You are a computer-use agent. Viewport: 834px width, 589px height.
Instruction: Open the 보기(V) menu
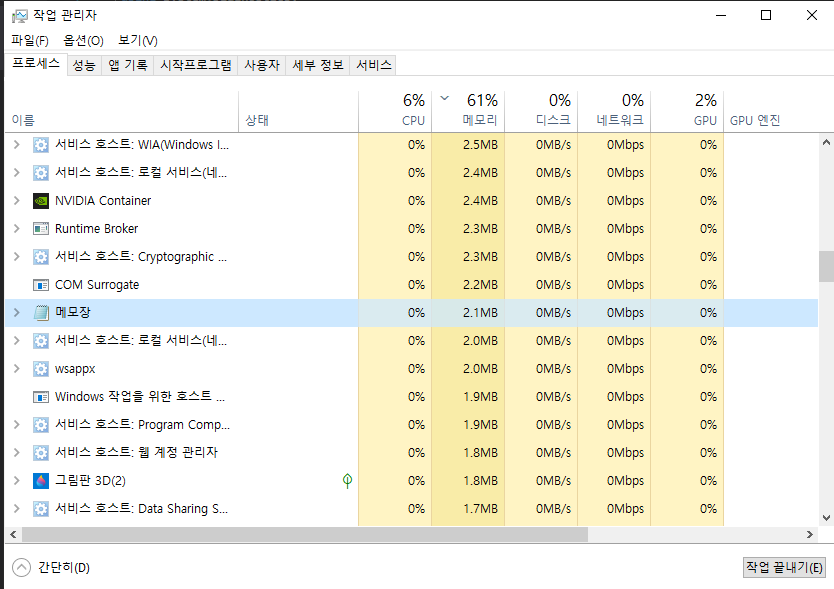tap(138, 40)
